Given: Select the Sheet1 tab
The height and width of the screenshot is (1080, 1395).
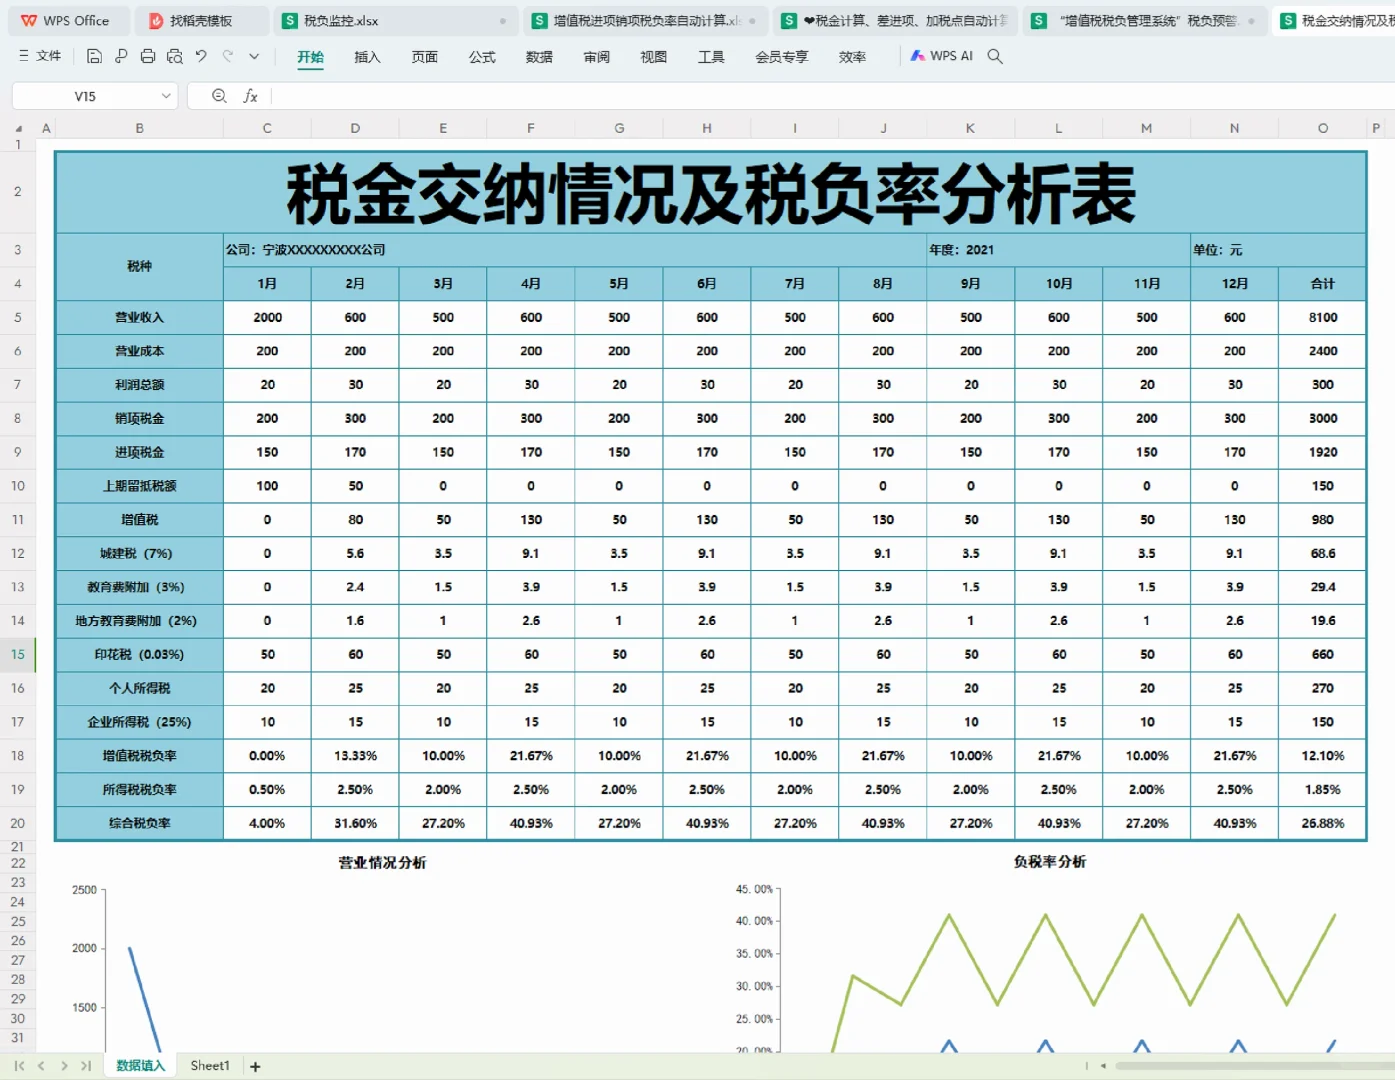Looking at the screenshot, I should tap(209, 1065).
